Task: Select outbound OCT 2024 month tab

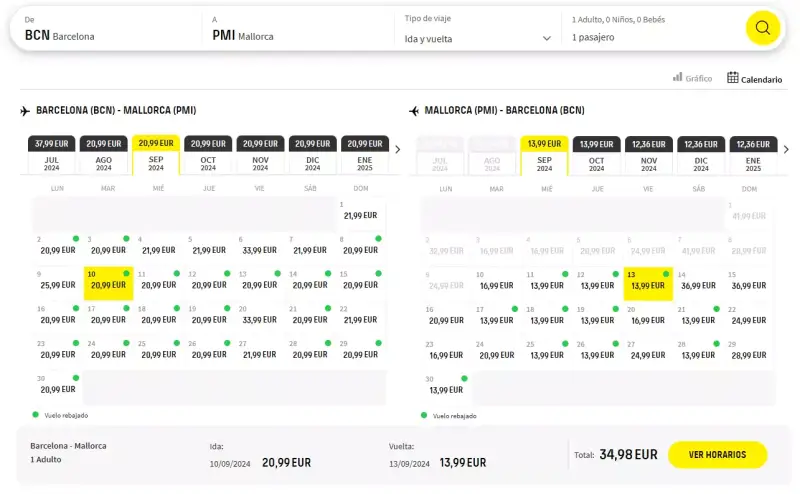Action: (x=208, y=155)
